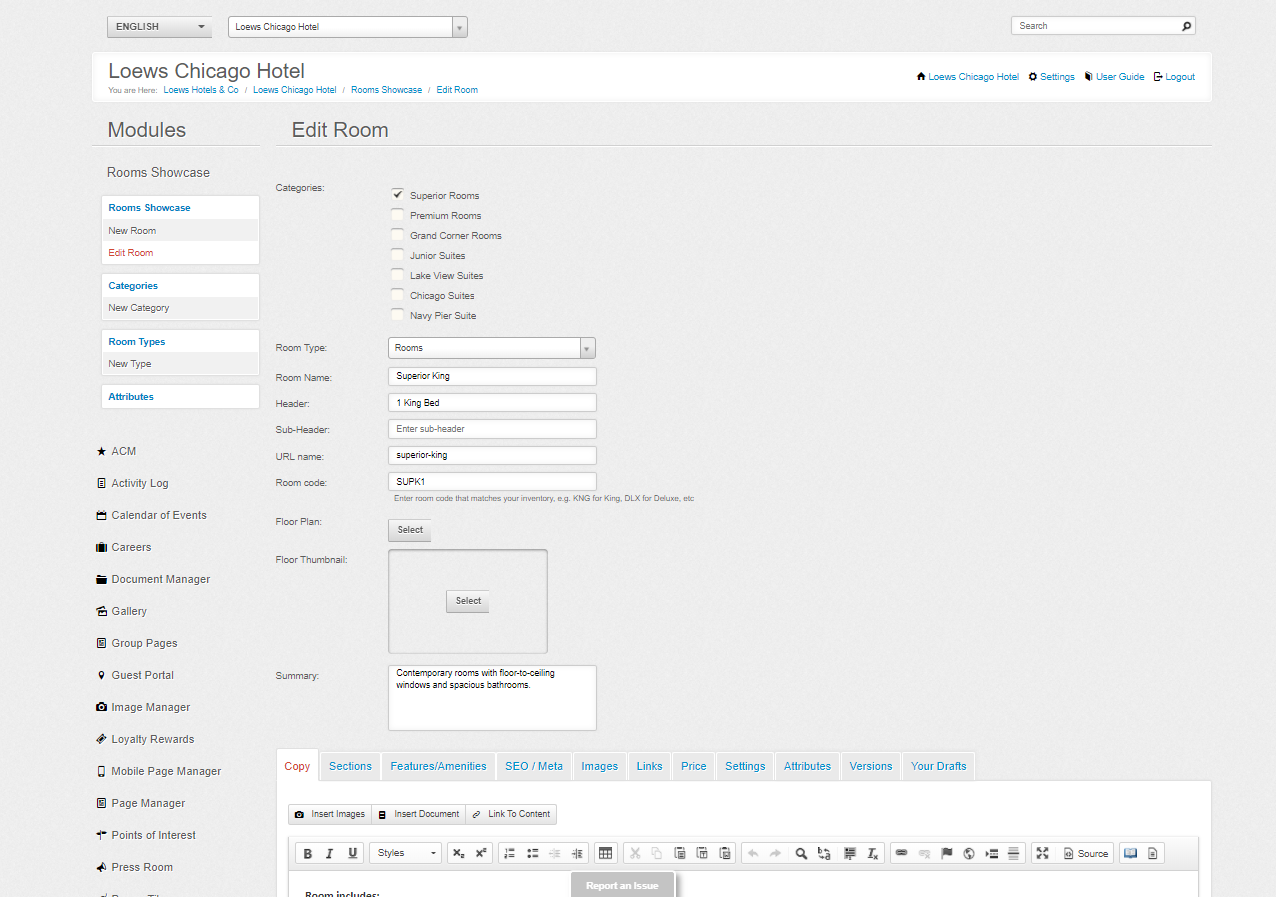
Task: Click the book icon in editor toolbar
Action: tap(1130, 853)
